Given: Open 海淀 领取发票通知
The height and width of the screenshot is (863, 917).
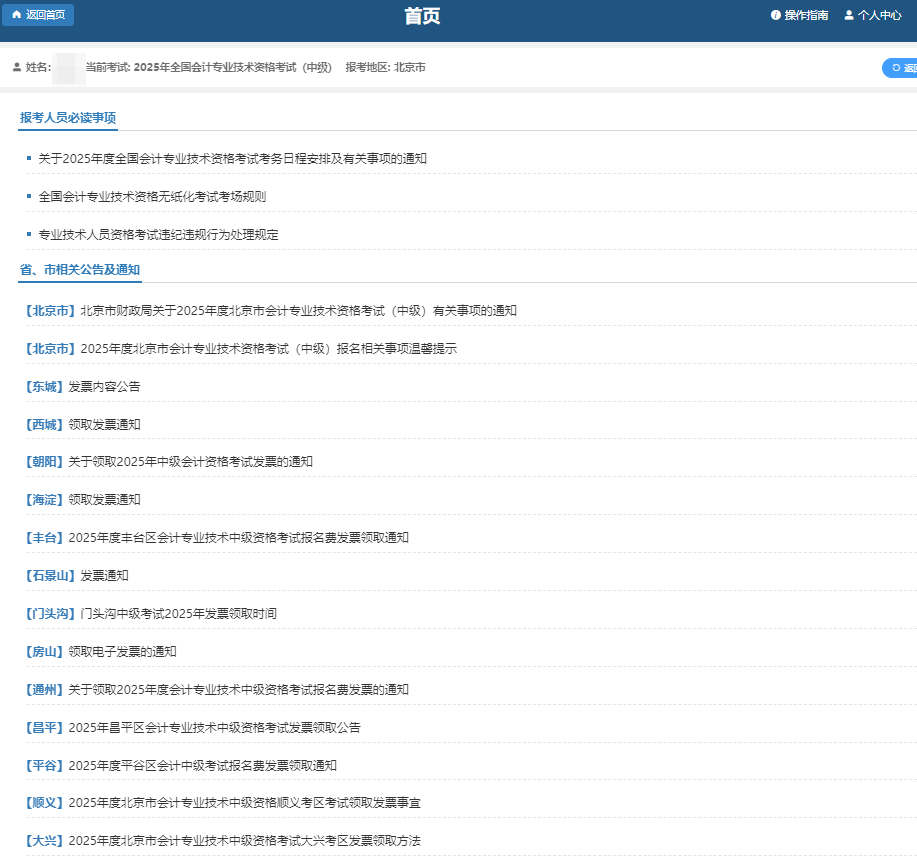Looking at the screenshot, I should pyautogui.click(x=104, y=499).
